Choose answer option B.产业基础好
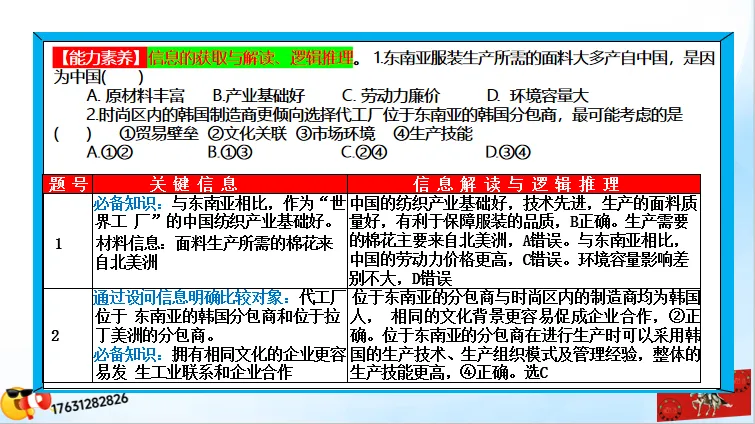Viewport: 755px width, 424px height. pyautogui.click(x=259, y=96)
